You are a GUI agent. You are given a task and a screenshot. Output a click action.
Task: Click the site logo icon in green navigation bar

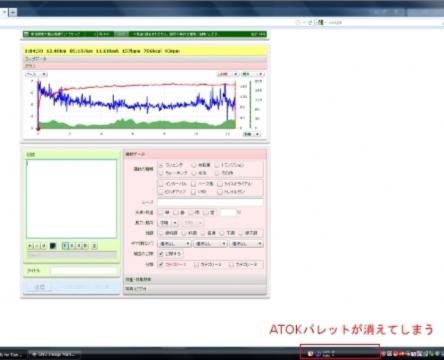coord(27,34)
